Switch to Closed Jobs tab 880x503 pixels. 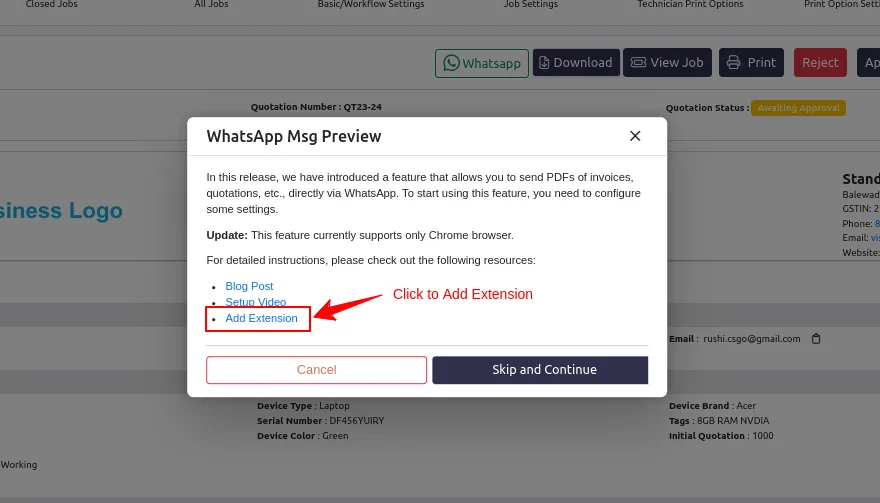pos(52,4)
